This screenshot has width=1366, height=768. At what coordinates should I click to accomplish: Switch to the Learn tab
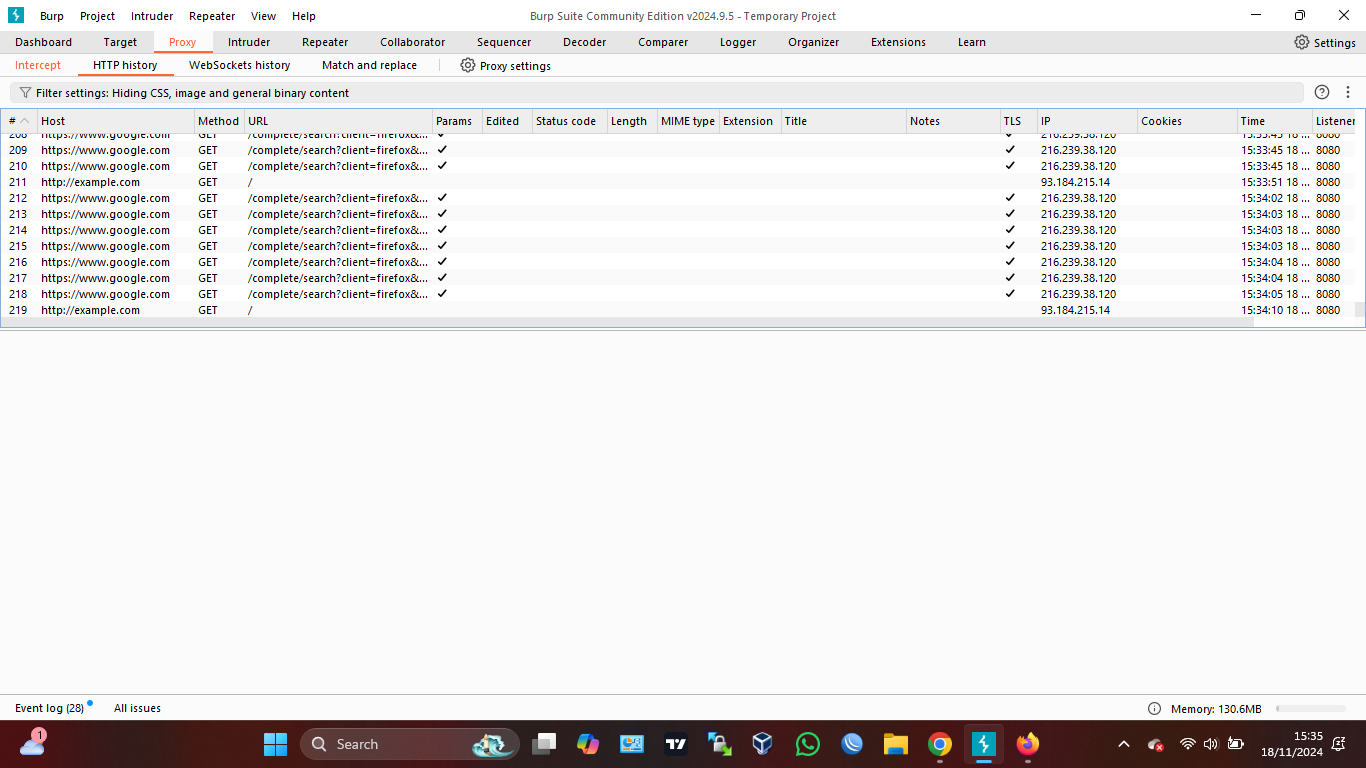[x=972, y=42]
